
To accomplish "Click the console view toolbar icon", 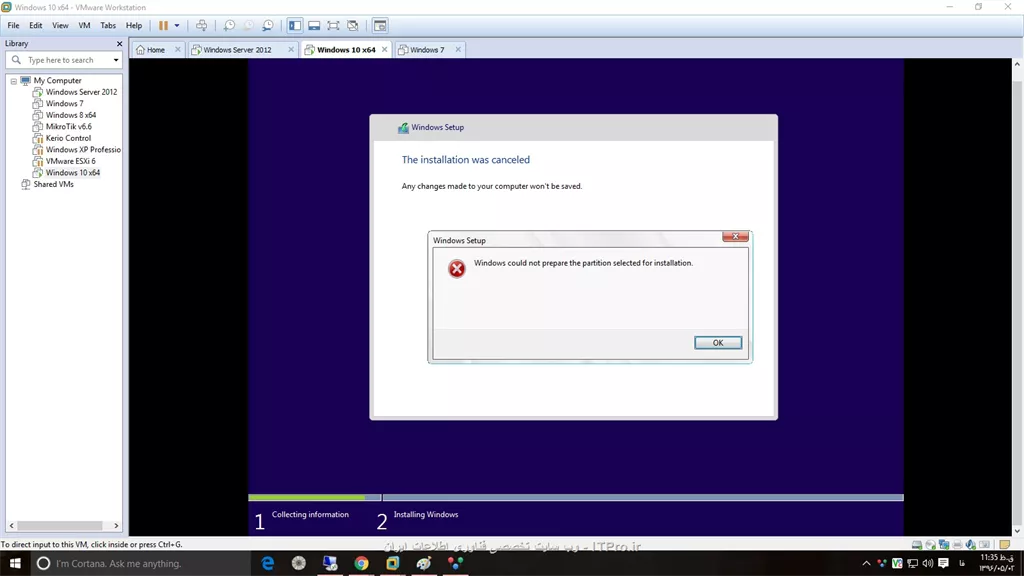I will coord(380,25).
